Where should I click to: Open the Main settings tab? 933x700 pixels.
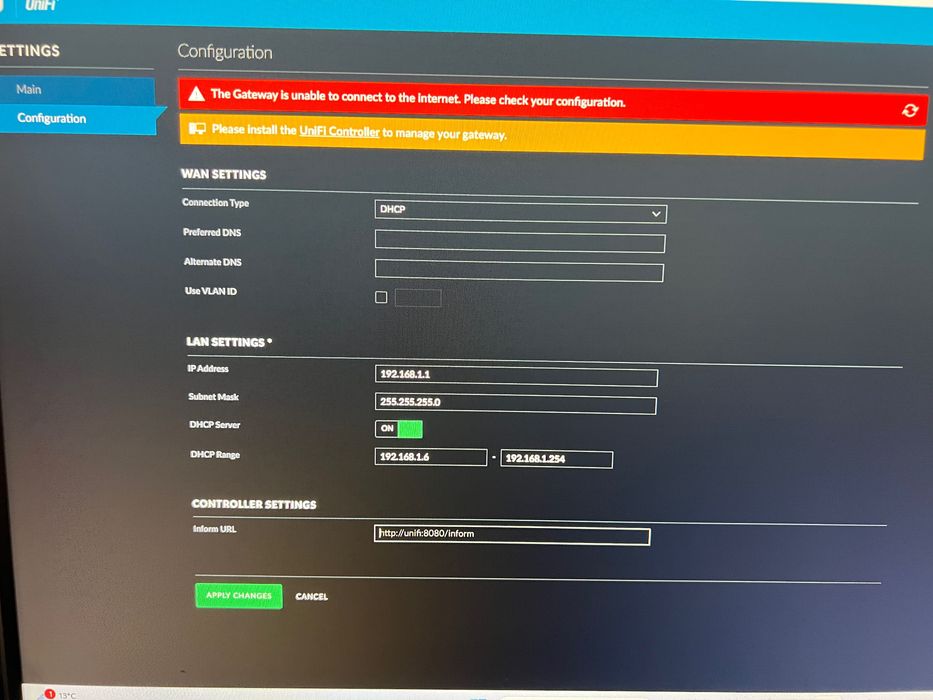[77, 90]
